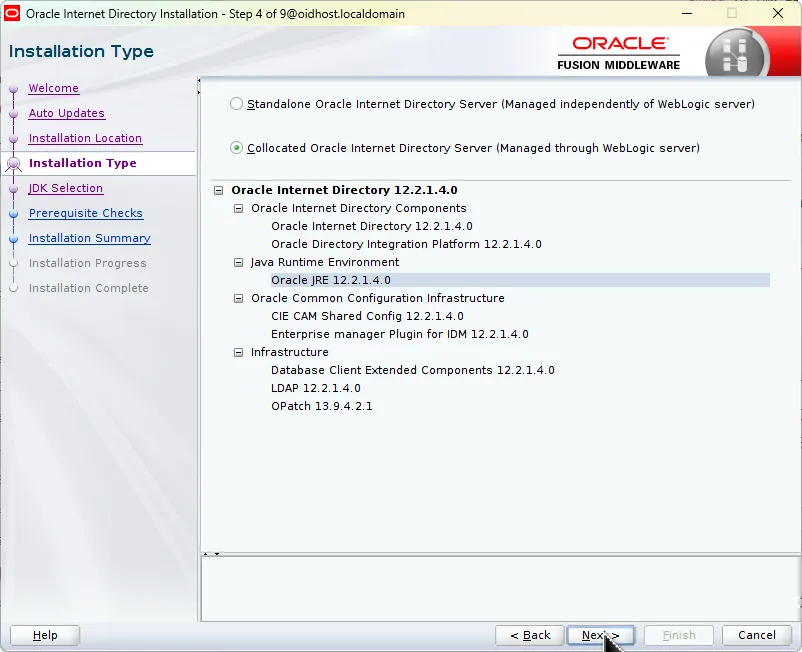Select CIE CAM Shared Config 12.2.1.4.0 row
This screenshot has height=652, width=802.
[x=367, y=317]
